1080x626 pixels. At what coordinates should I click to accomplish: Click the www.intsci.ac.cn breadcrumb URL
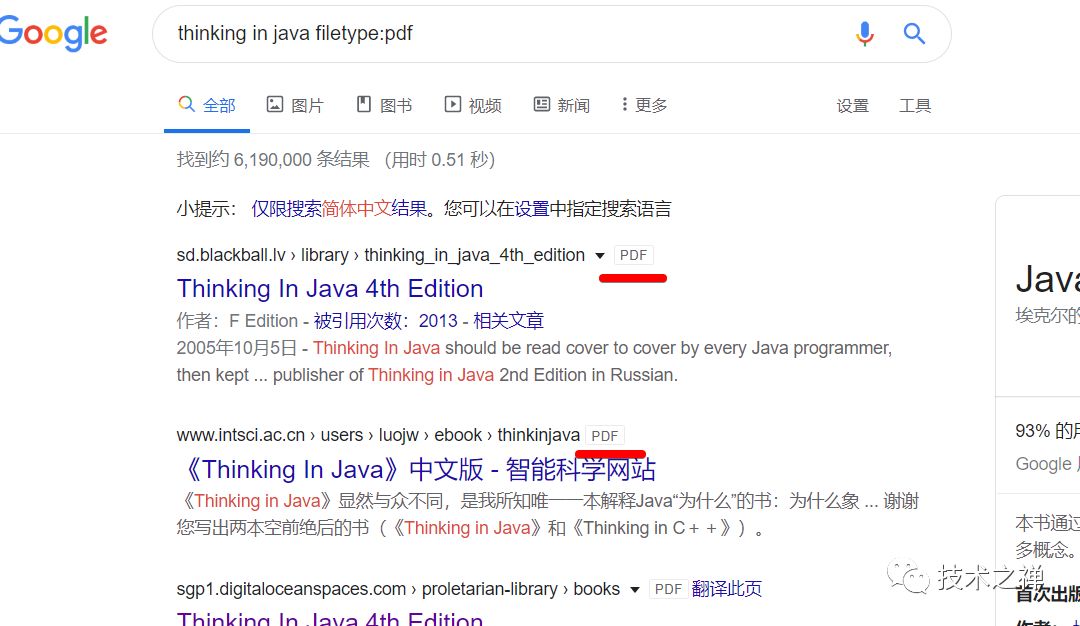pyautogui.click(x=378, y=435)
